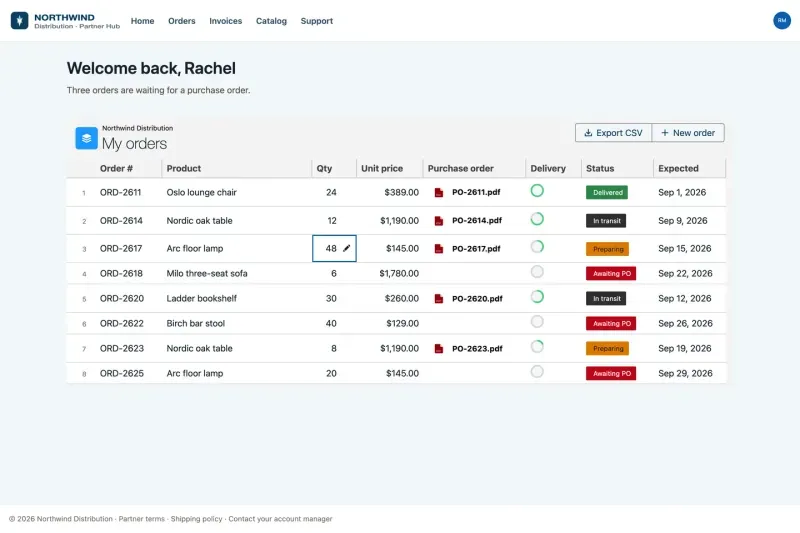The width and height of the screenshot is (800, 533).
Task: Click the Northwind logo icon
Action: [19, 20]
